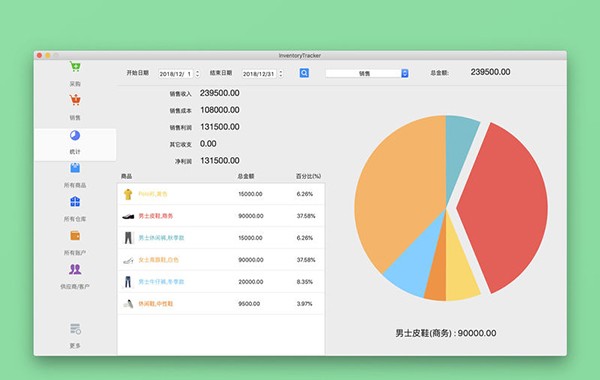The image size is (600, 380).
Task: Click 37.58% in the 男士皮鞋 row
Action: click(x=306, y=216)
